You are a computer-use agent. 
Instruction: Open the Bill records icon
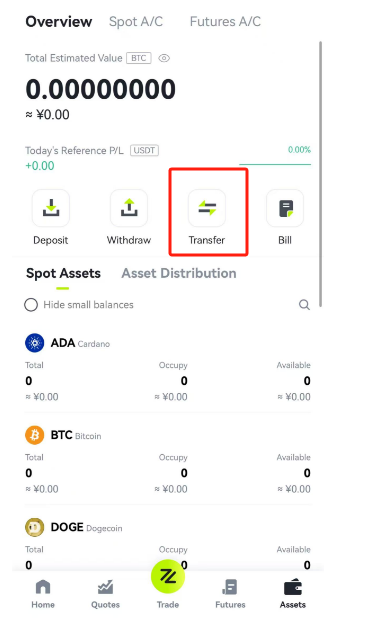point(285,208)
